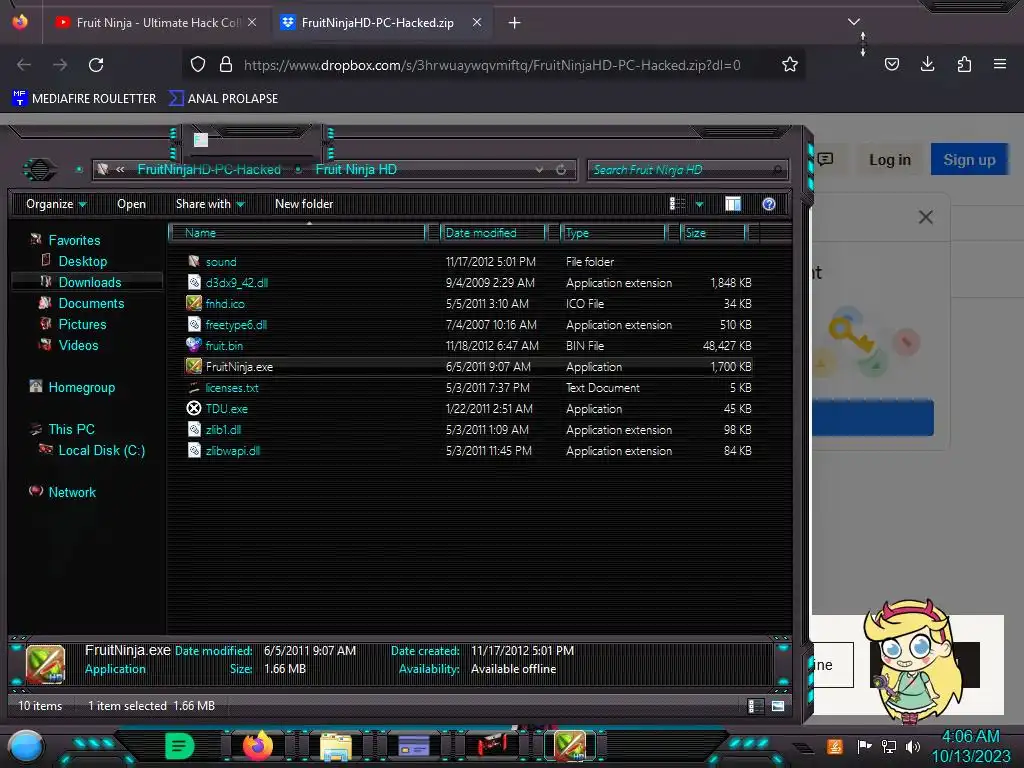Viewport: 1024px width, 768px height.
Task: Click Log in on Dropbox
Action: coord(889,160)
